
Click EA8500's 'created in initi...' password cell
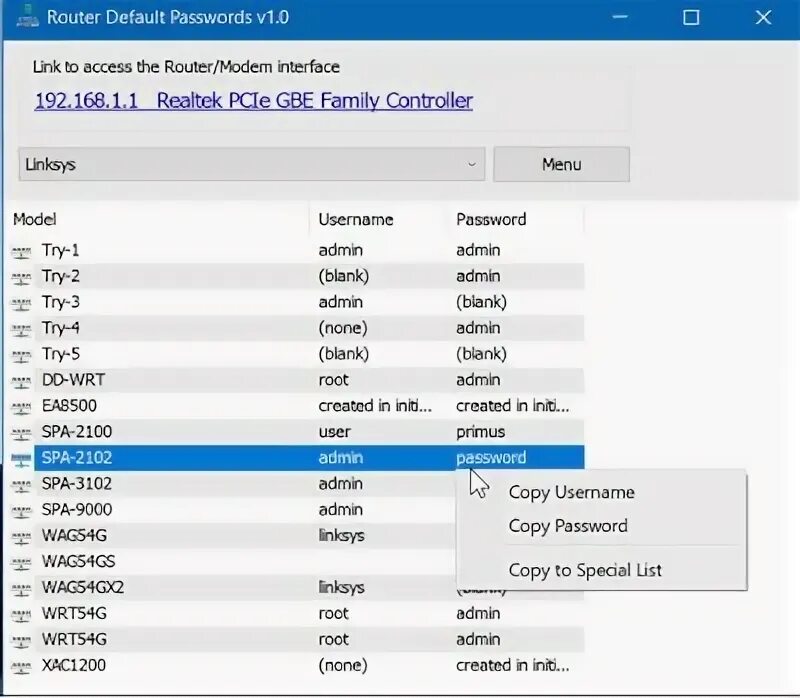(x=512, y=406)
